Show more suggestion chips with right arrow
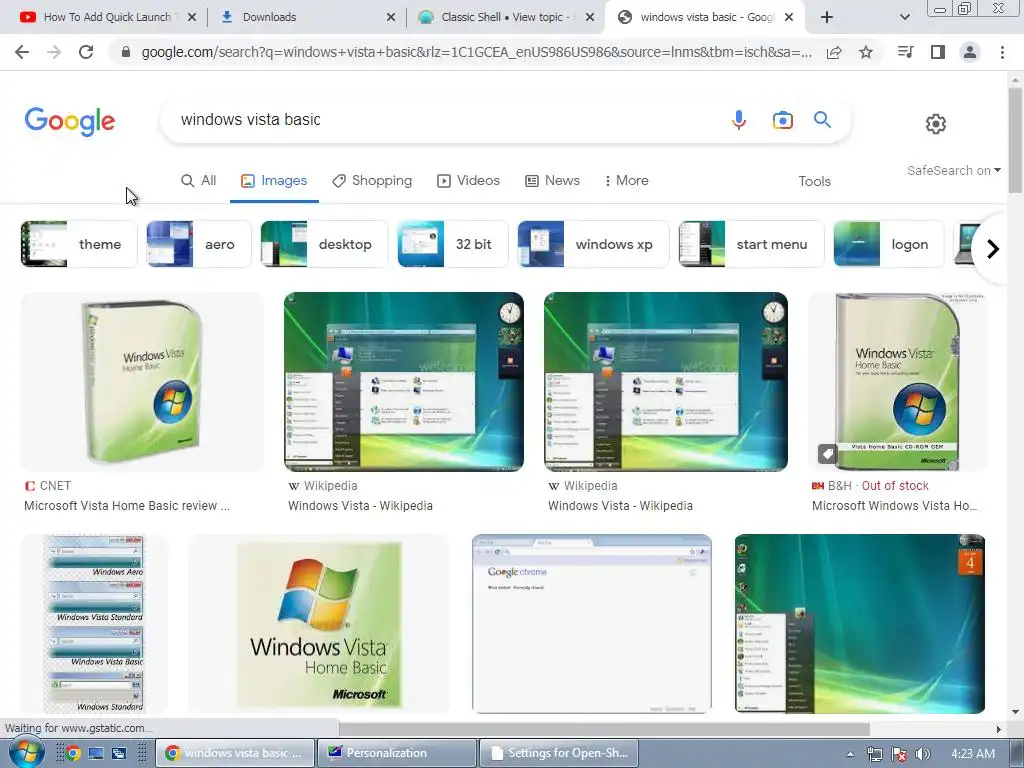This screenshot has width=1024, height=768. 993,249
